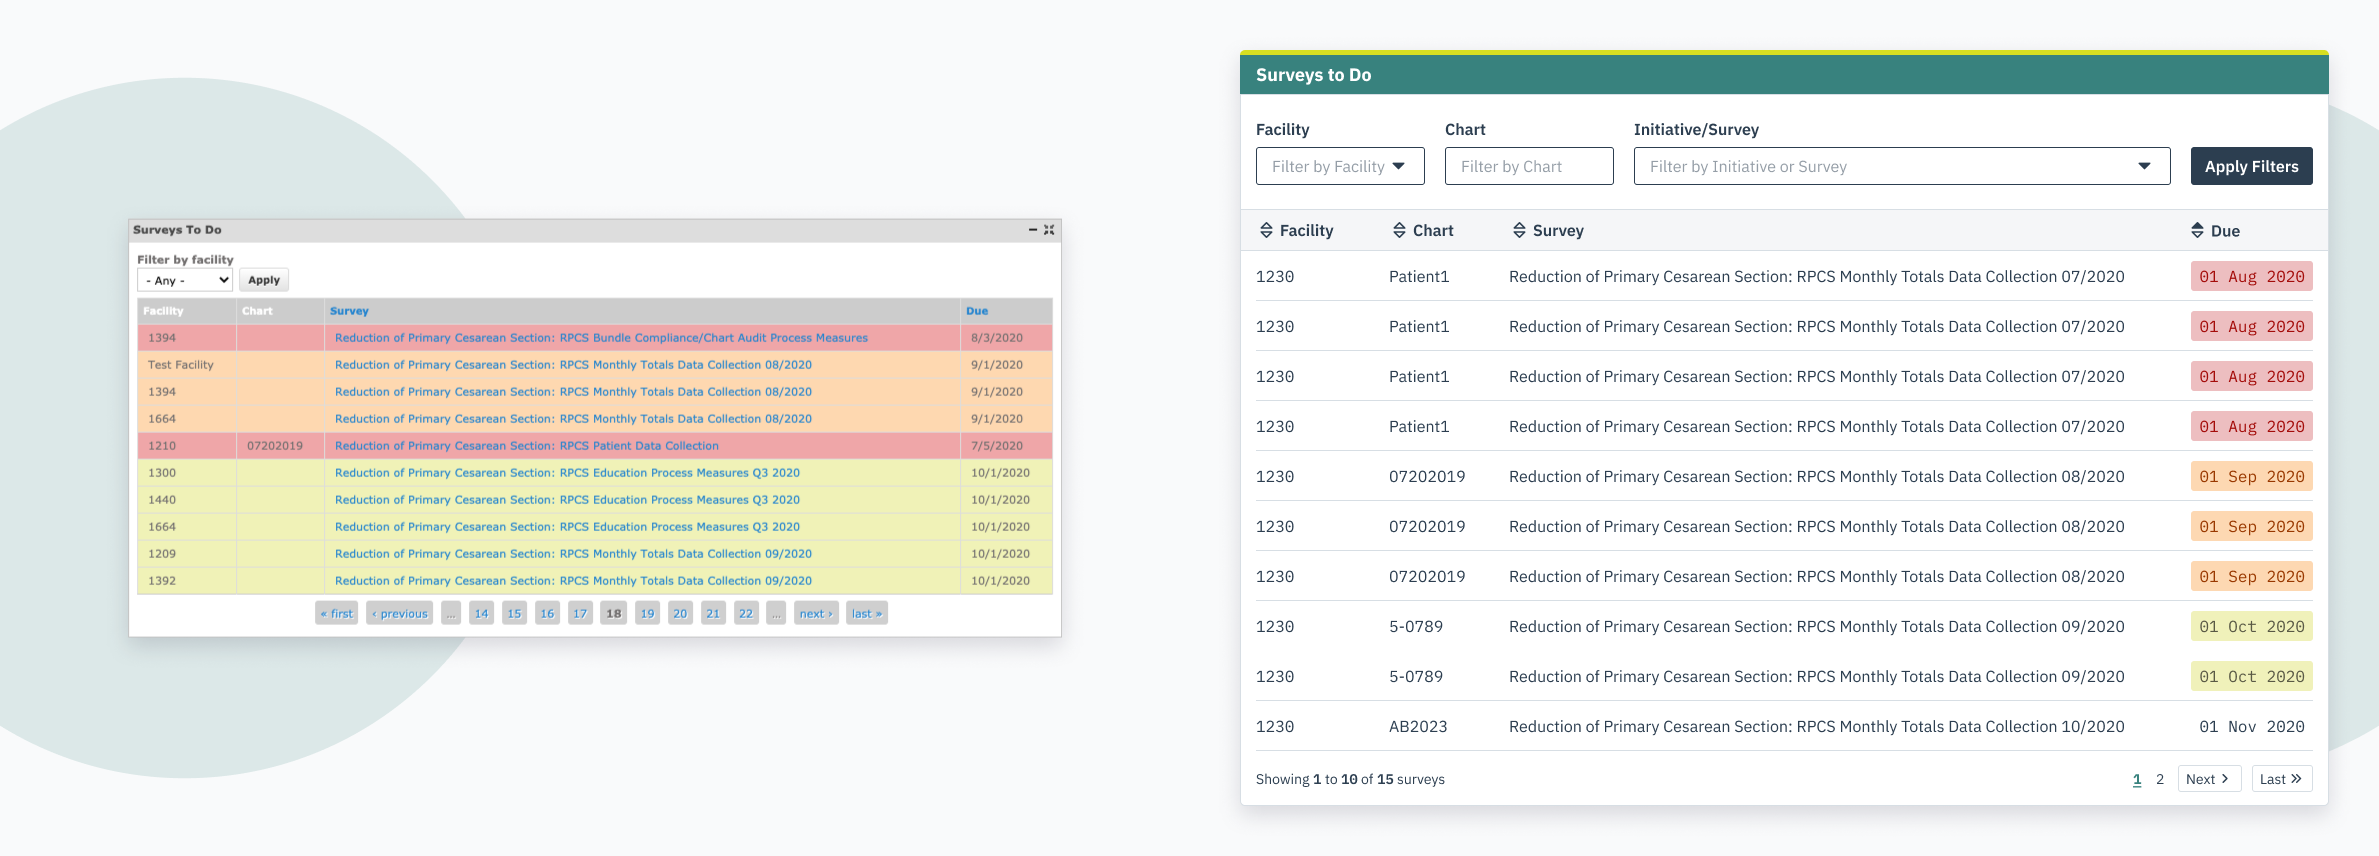Click the Filter by Chart input field
Screen dimensions: 2379x856
pos(1529,166)
